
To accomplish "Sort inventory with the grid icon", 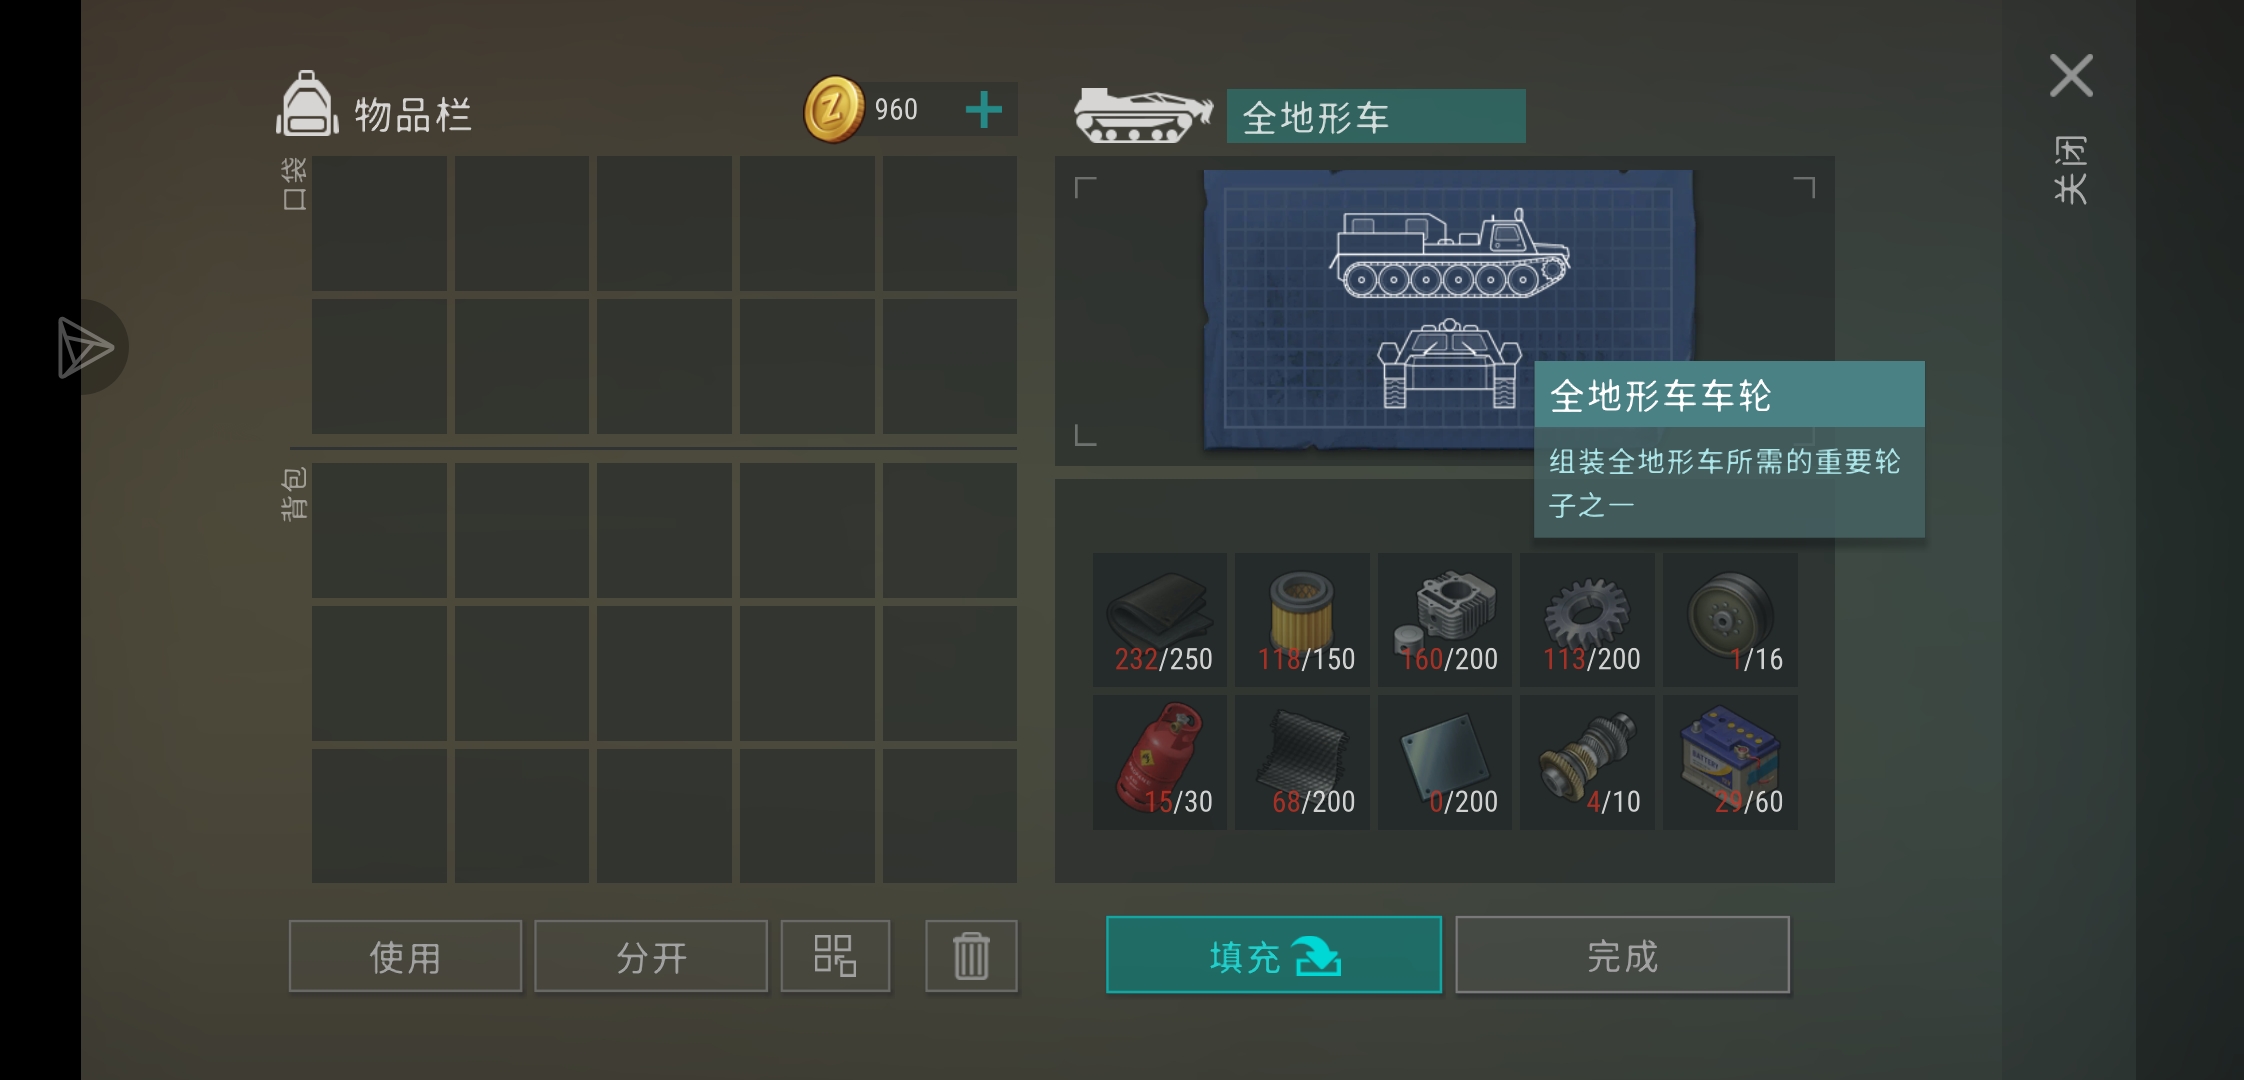I will pos(835,956).
